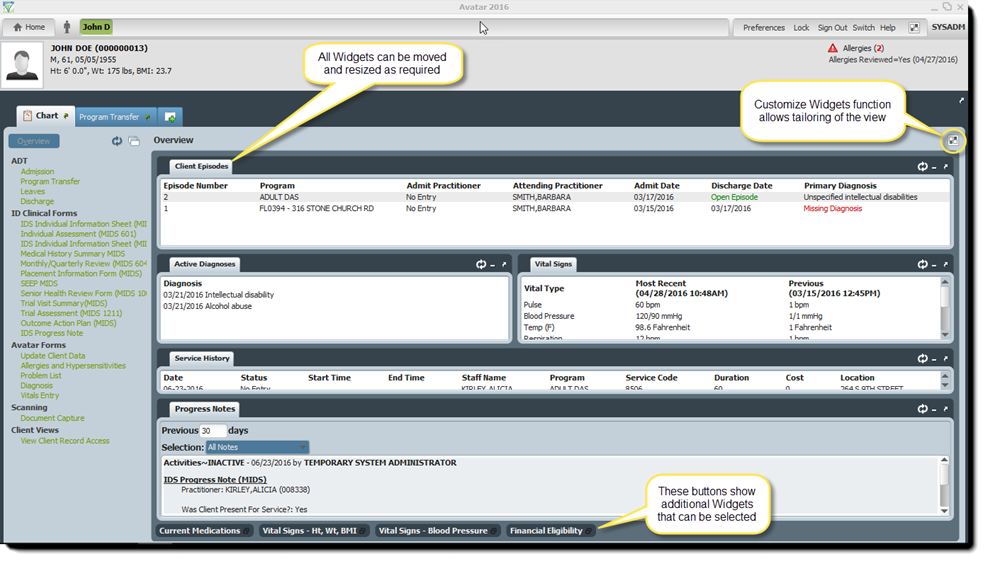
Task: Open the Vitals Entry form
Action: (40, 395)
